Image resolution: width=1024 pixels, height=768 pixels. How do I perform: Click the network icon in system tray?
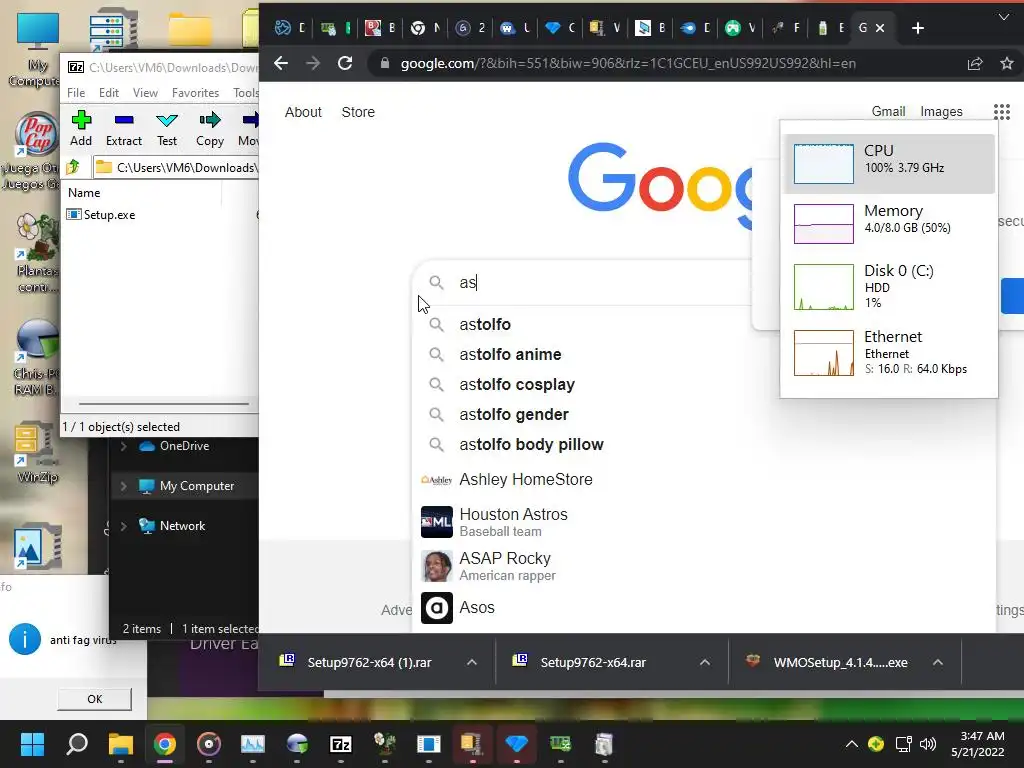click(903, 744)
